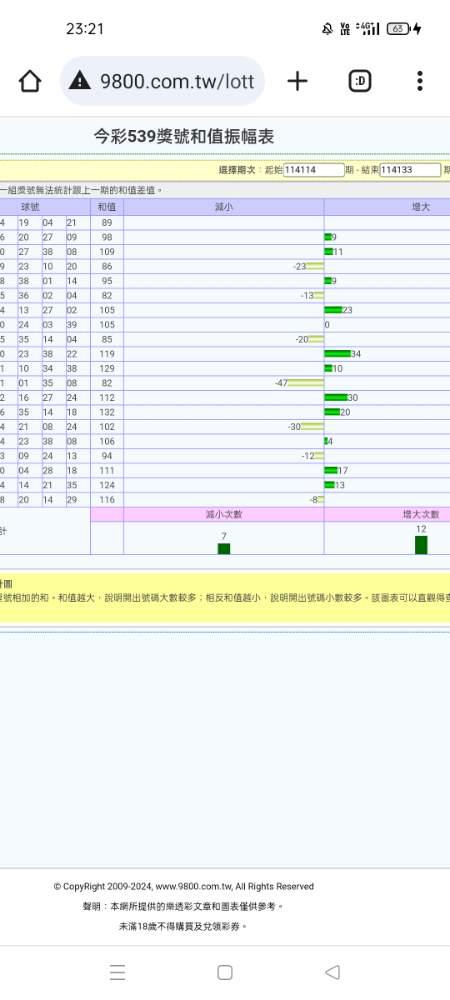The width and height of the screenshot is (450, 1000).
Task: Tap the 減小次數 summary header
Action: 224,515
